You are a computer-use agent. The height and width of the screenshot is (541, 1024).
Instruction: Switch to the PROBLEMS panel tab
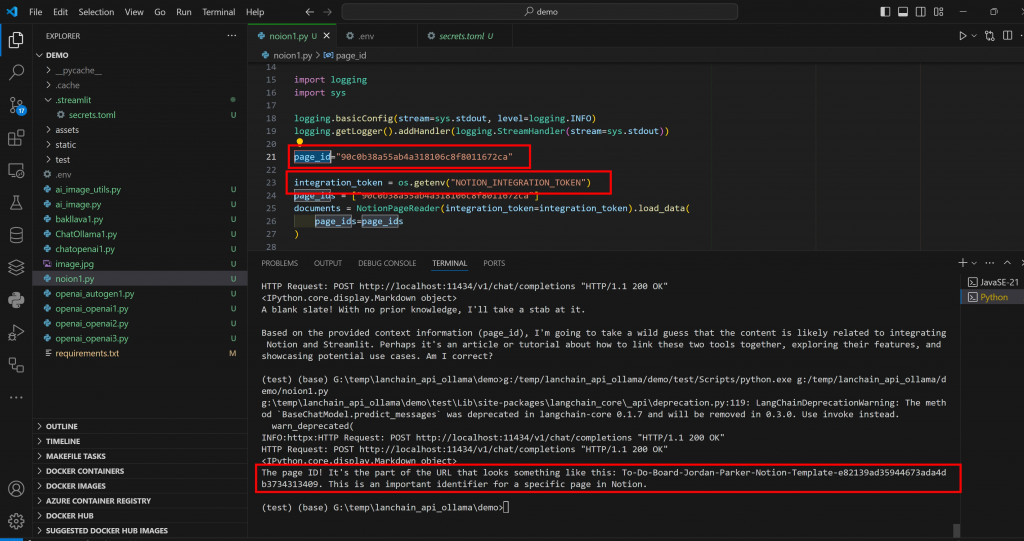[x=280, y=263]
